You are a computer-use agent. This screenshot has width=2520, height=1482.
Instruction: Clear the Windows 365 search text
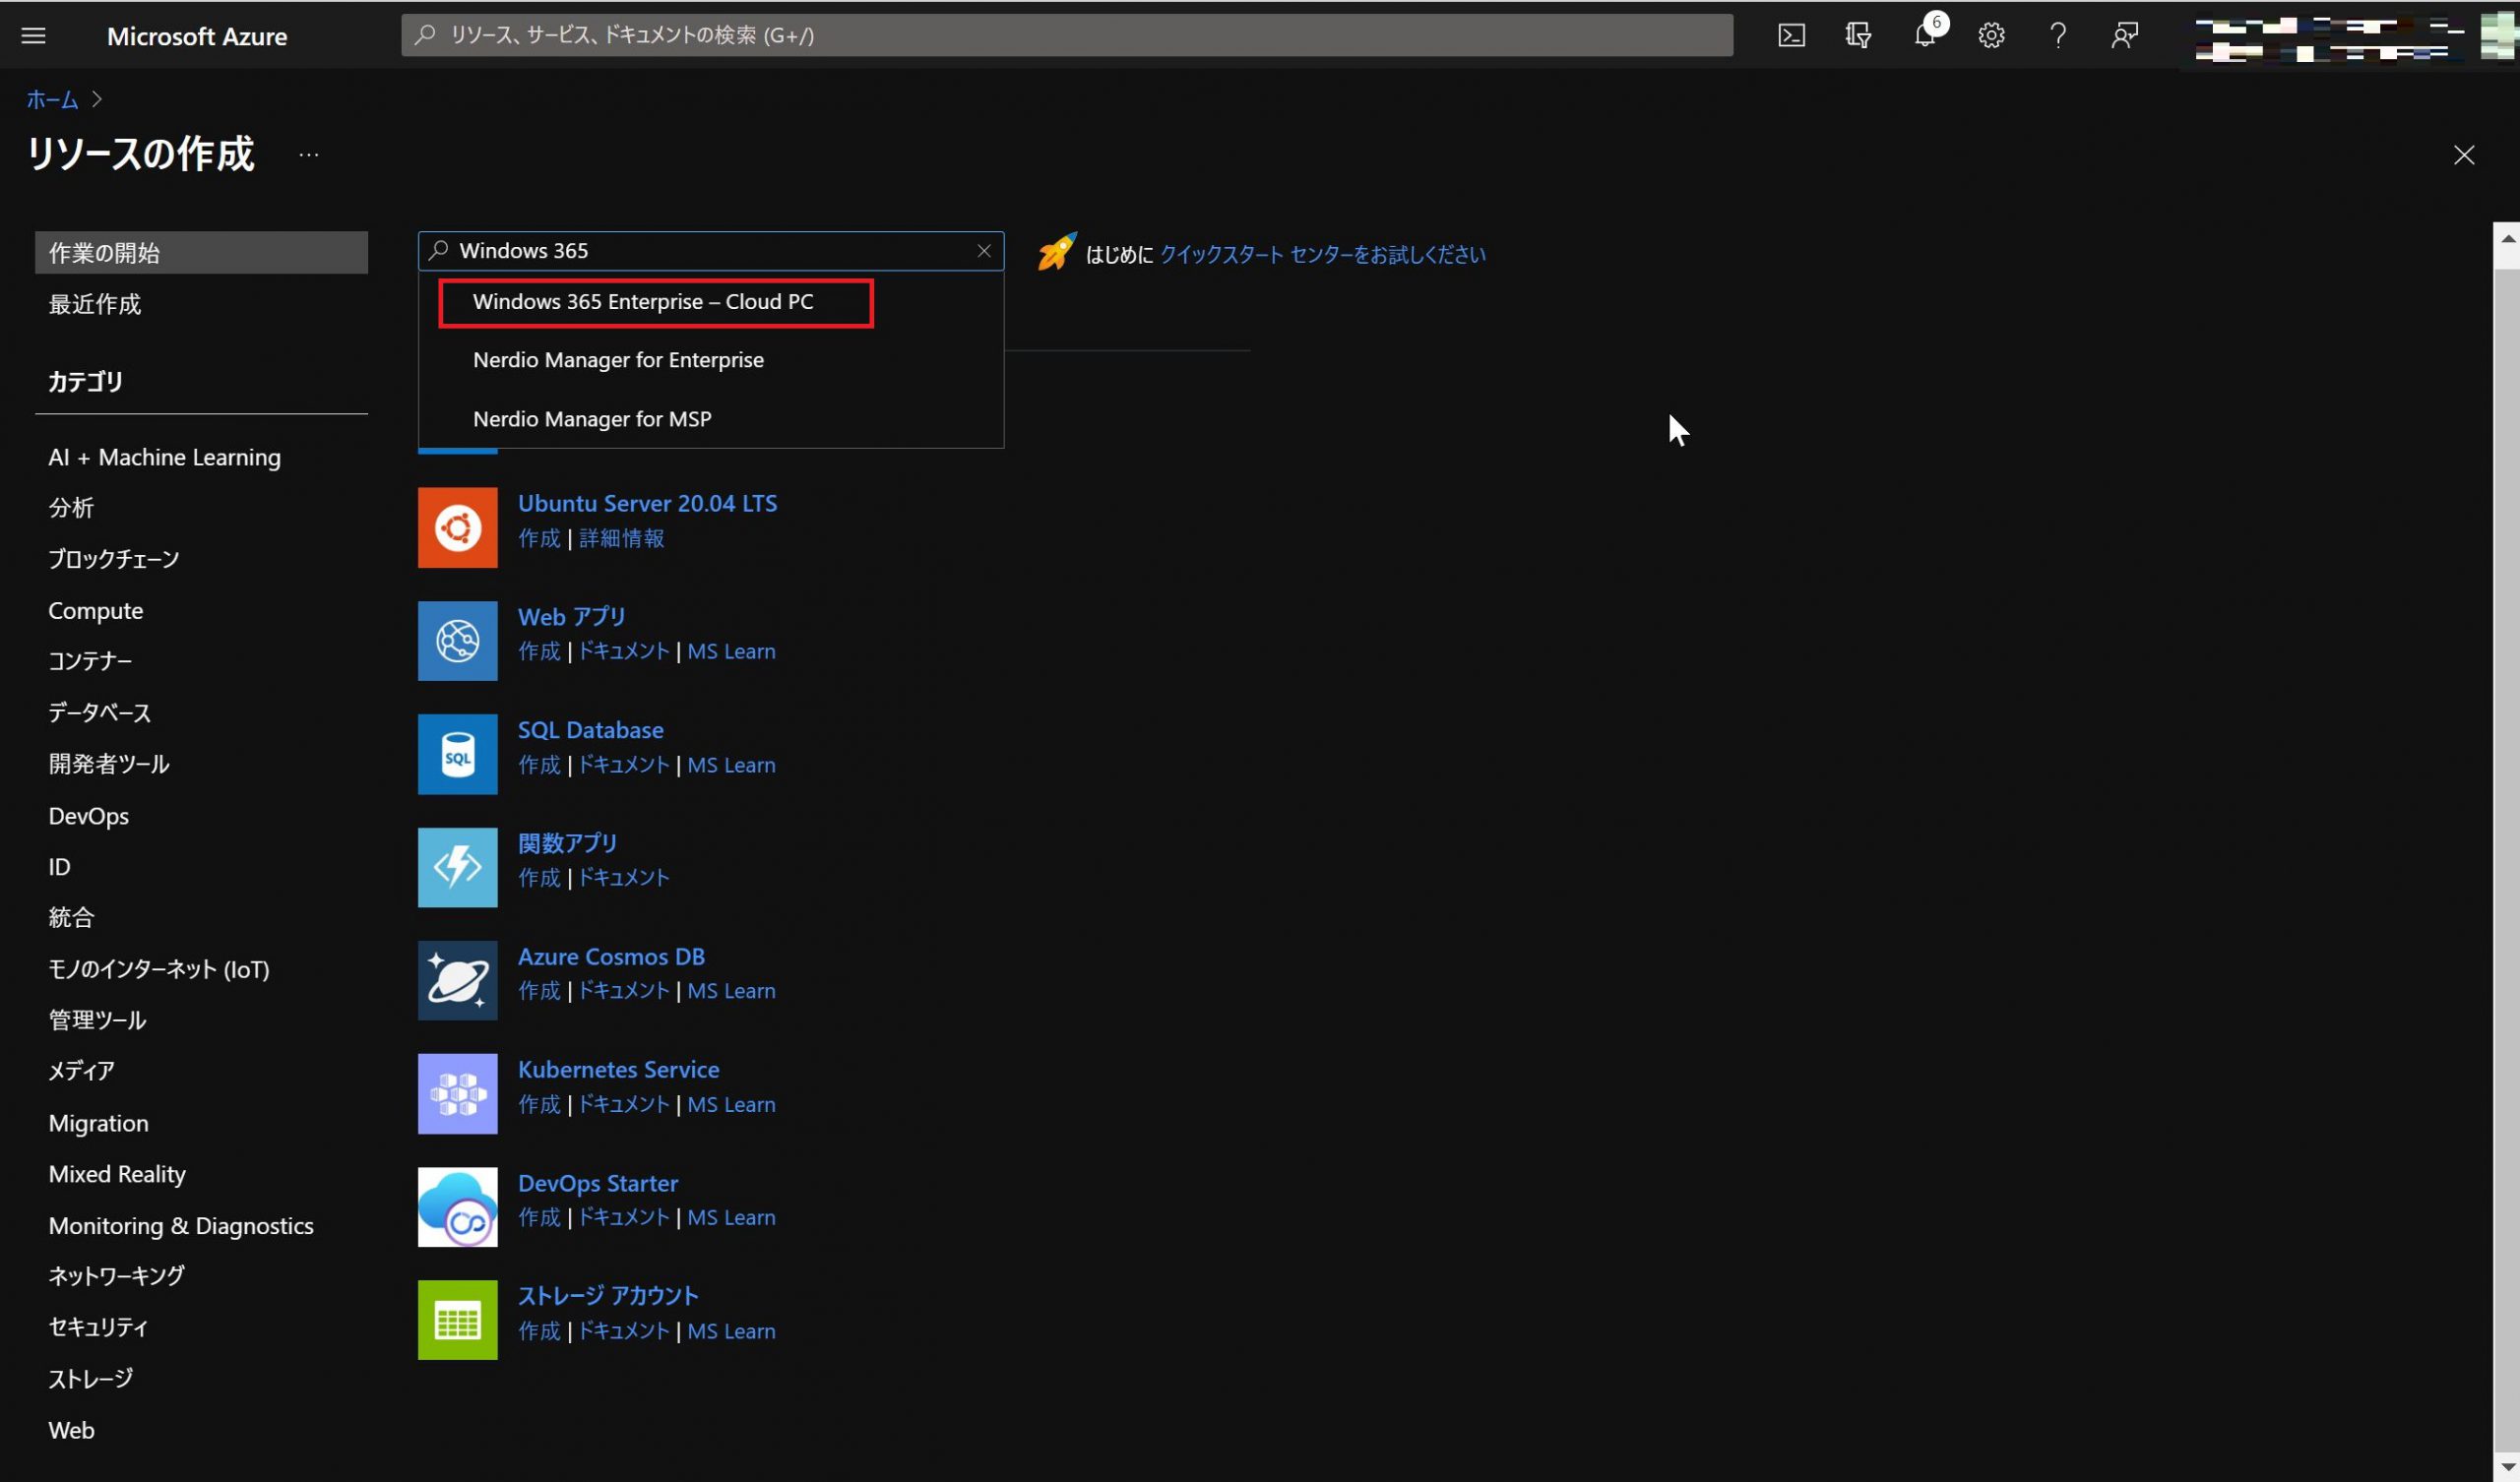[x=984, y=251]
